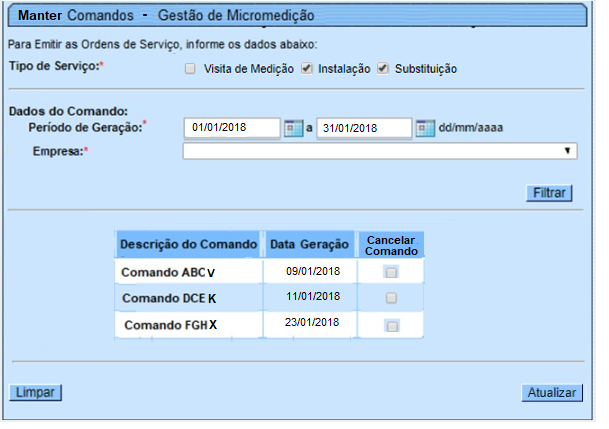Tick cancel checkbox for Comando DCEK

(x=391, y=298)
